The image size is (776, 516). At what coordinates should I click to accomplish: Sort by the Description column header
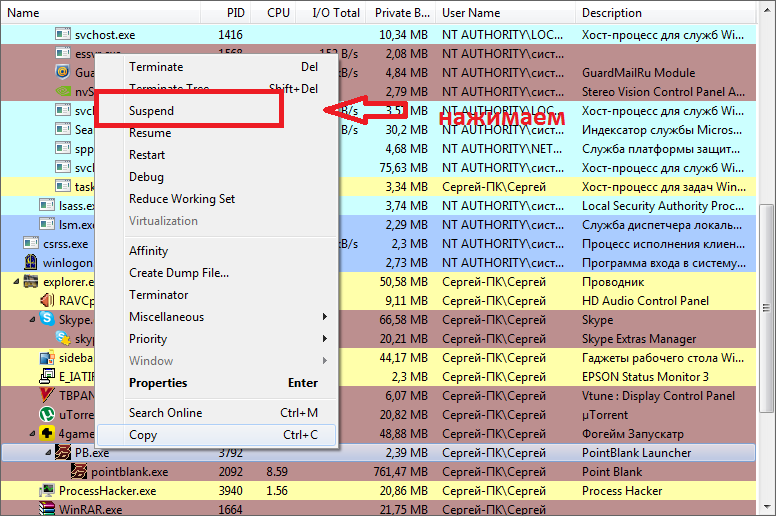666,13
